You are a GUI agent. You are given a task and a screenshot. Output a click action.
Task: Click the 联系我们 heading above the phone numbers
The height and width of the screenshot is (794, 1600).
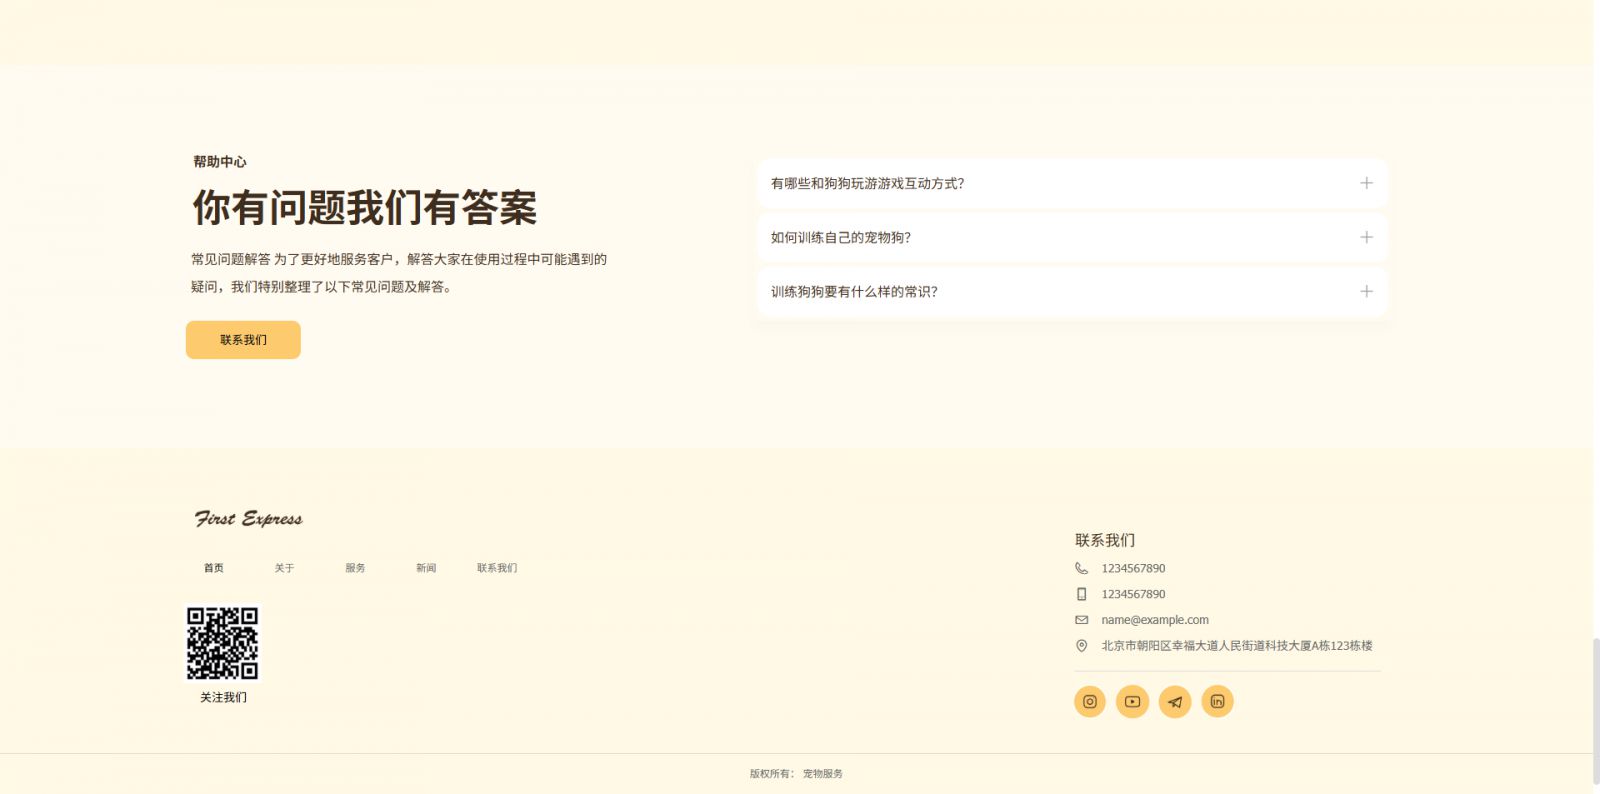tap(1105, 540)
